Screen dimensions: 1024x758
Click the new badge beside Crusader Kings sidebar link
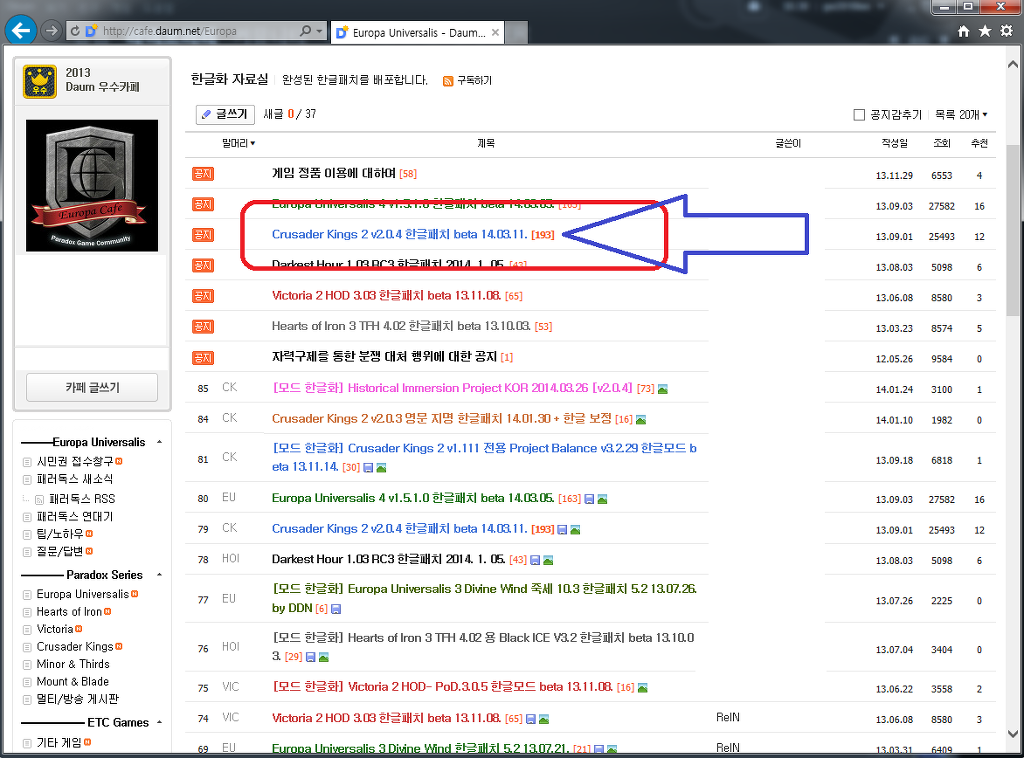[x=119, y=646]
